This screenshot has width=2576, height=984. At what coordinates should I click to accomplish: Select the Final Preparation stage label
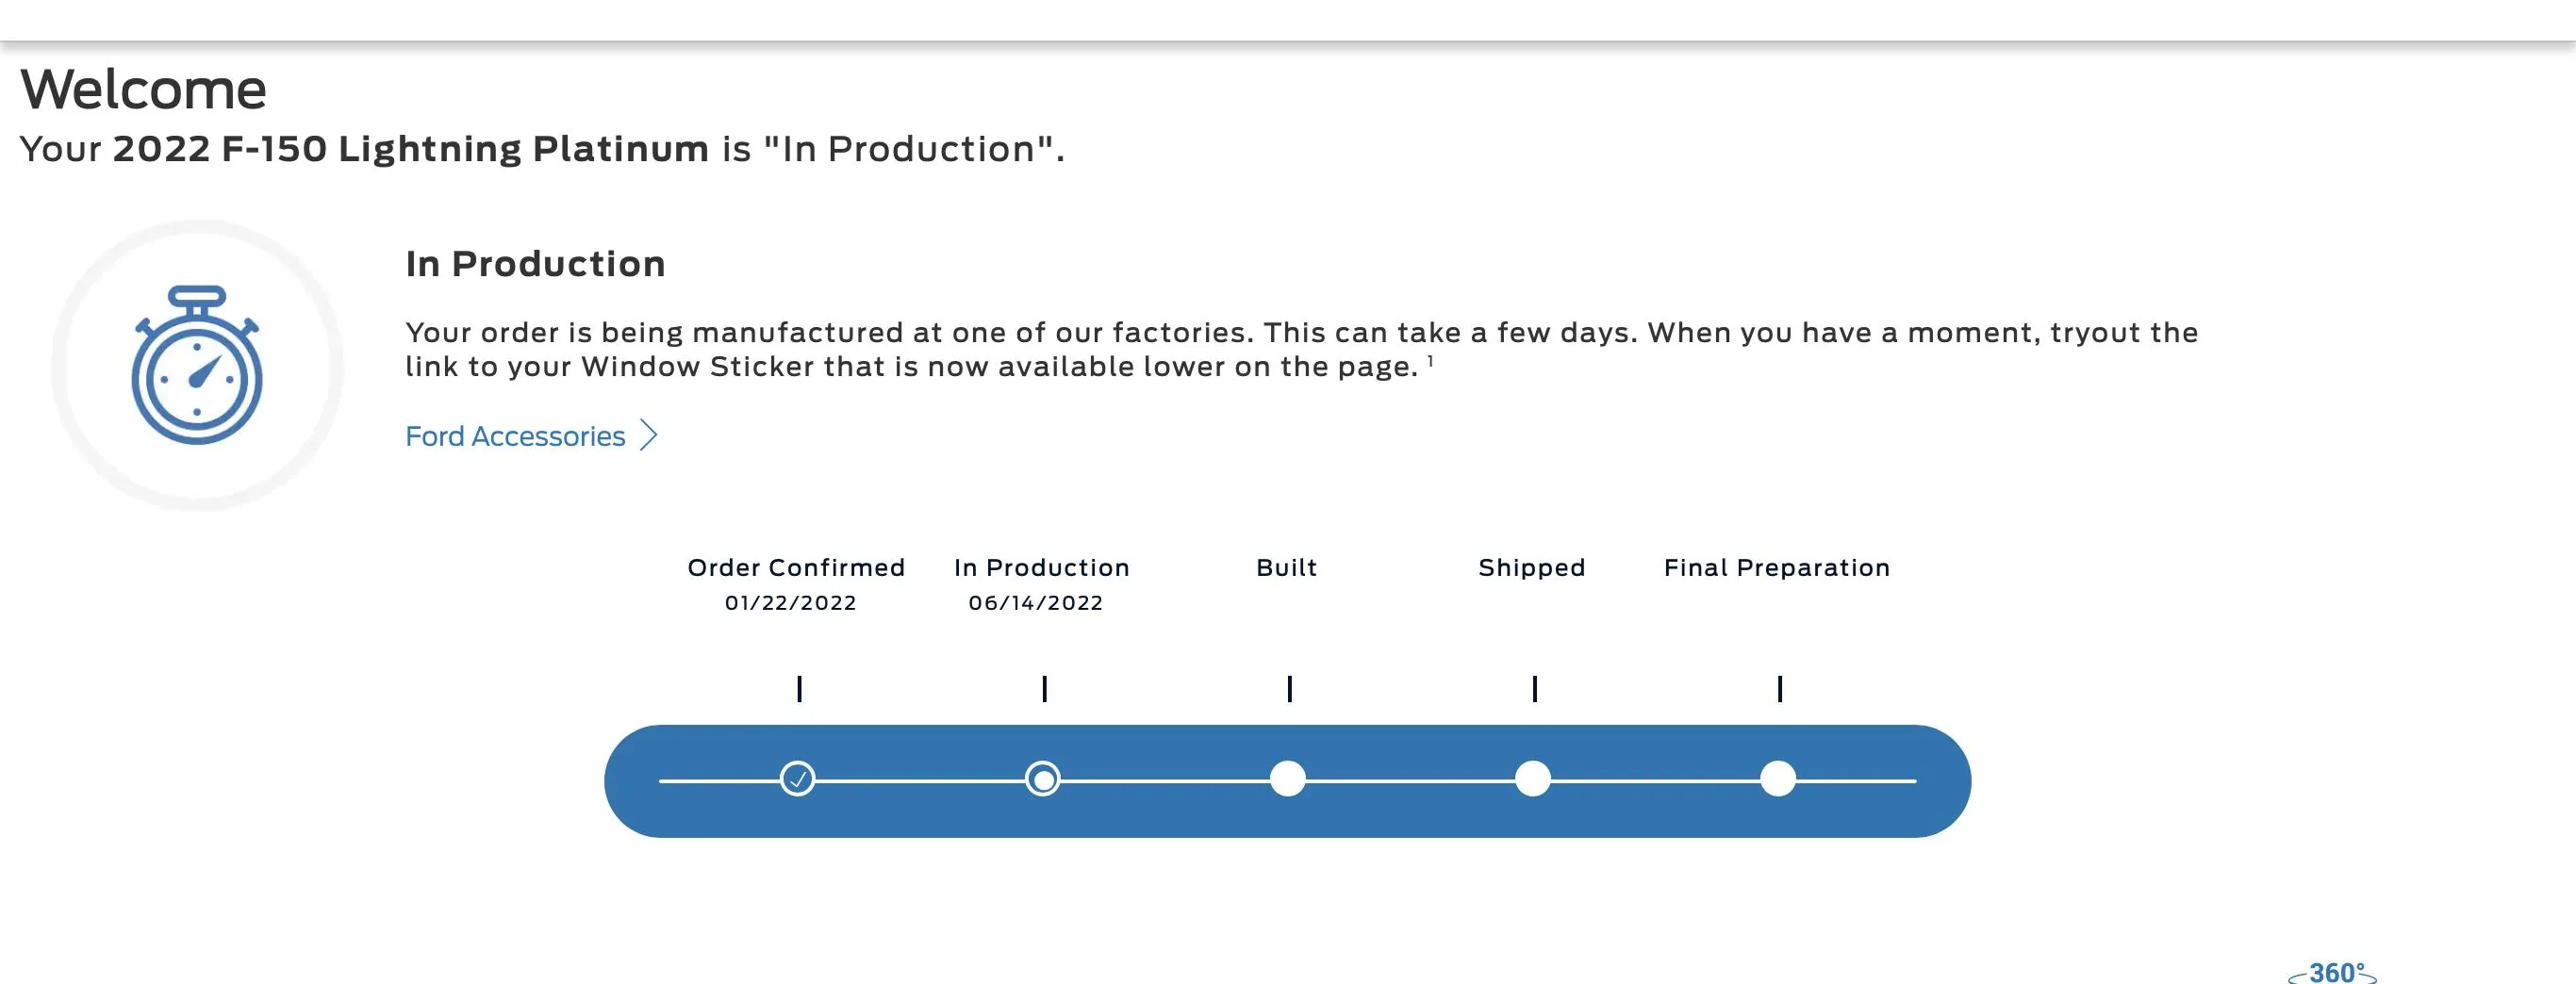[1776, 568]
